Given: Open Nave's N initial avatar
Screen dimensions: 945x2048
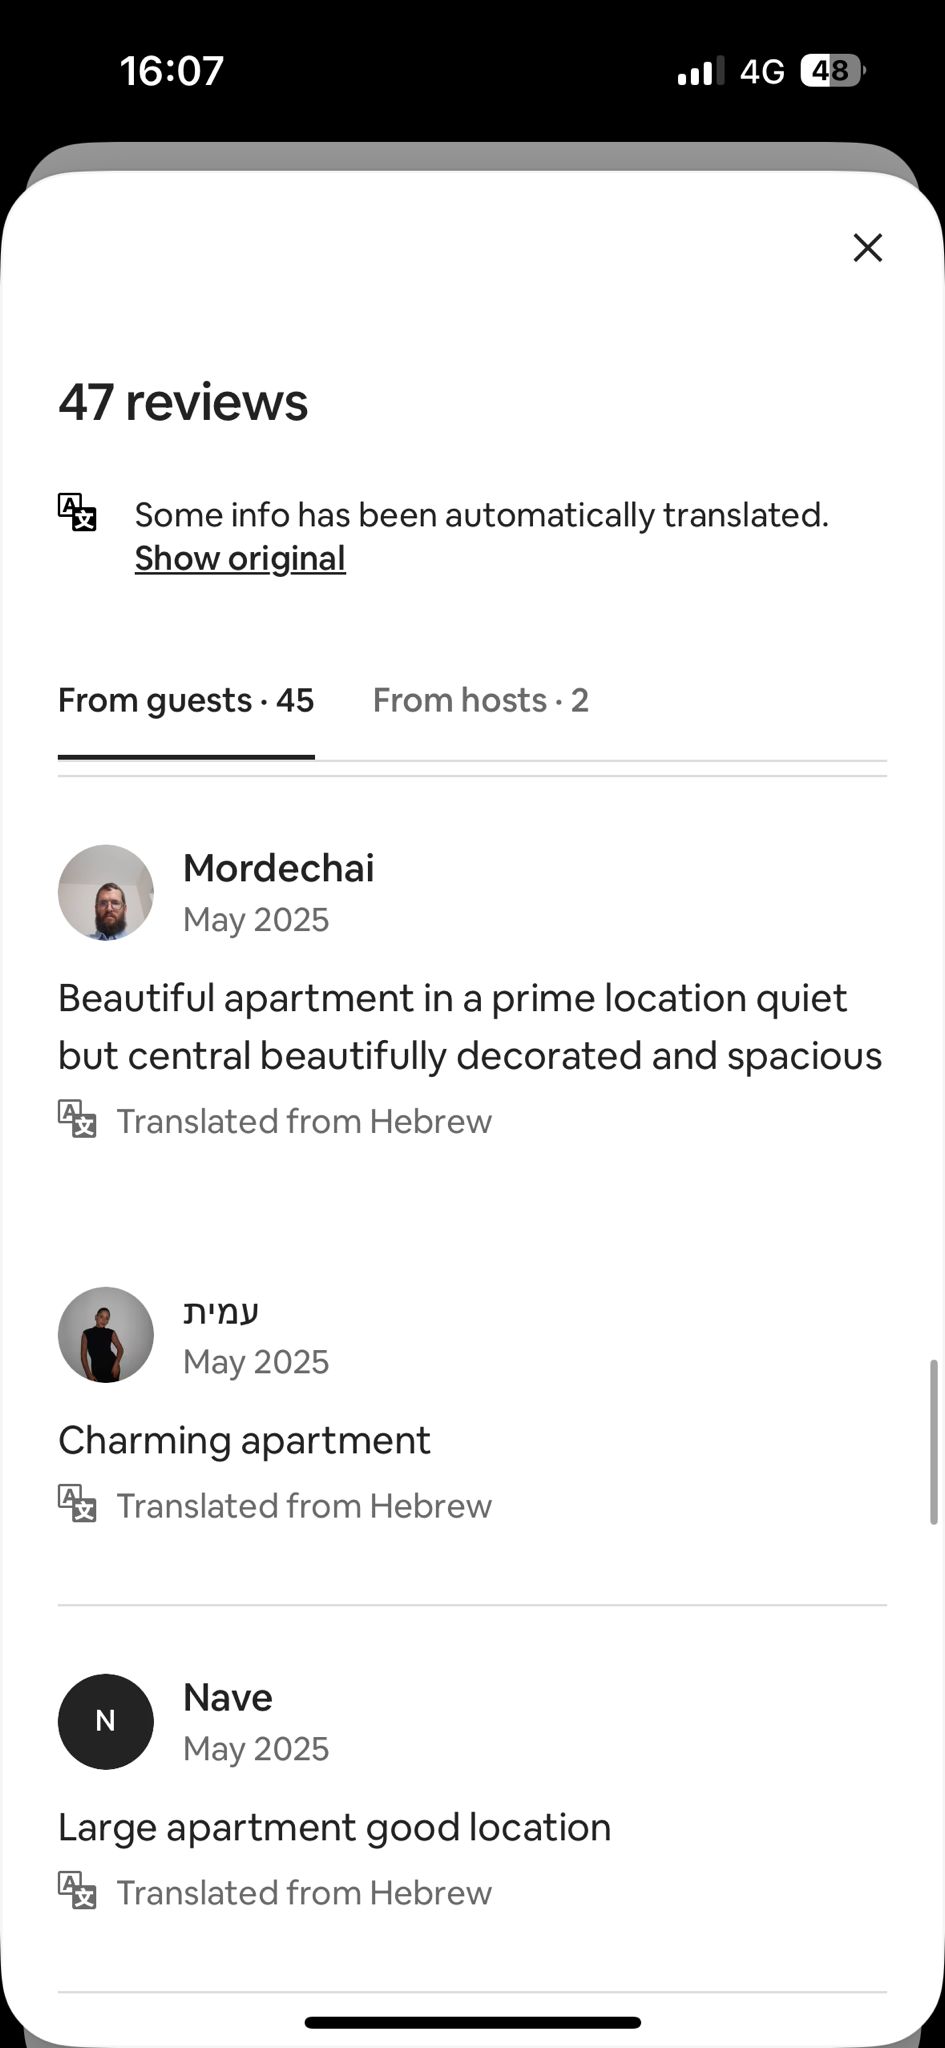Looking at the screenshot, I should click(106, 1721).
